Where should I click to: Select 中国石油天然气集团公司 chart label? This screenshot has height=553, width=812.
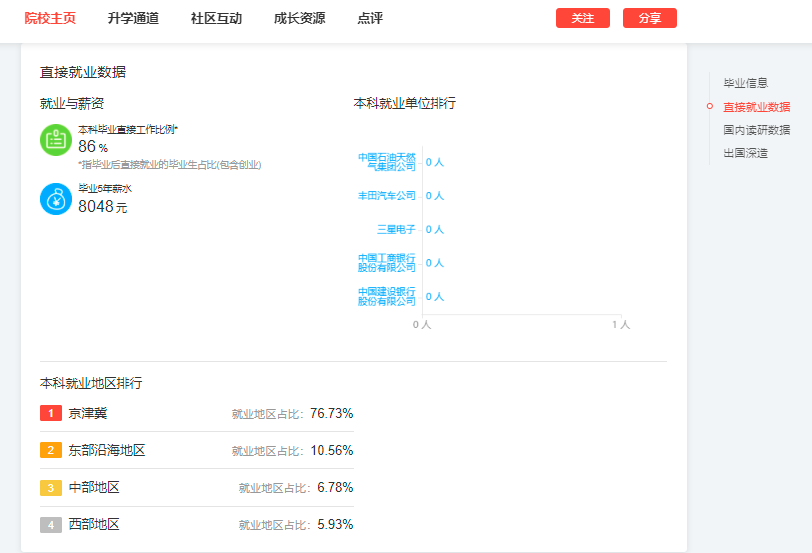387,162
